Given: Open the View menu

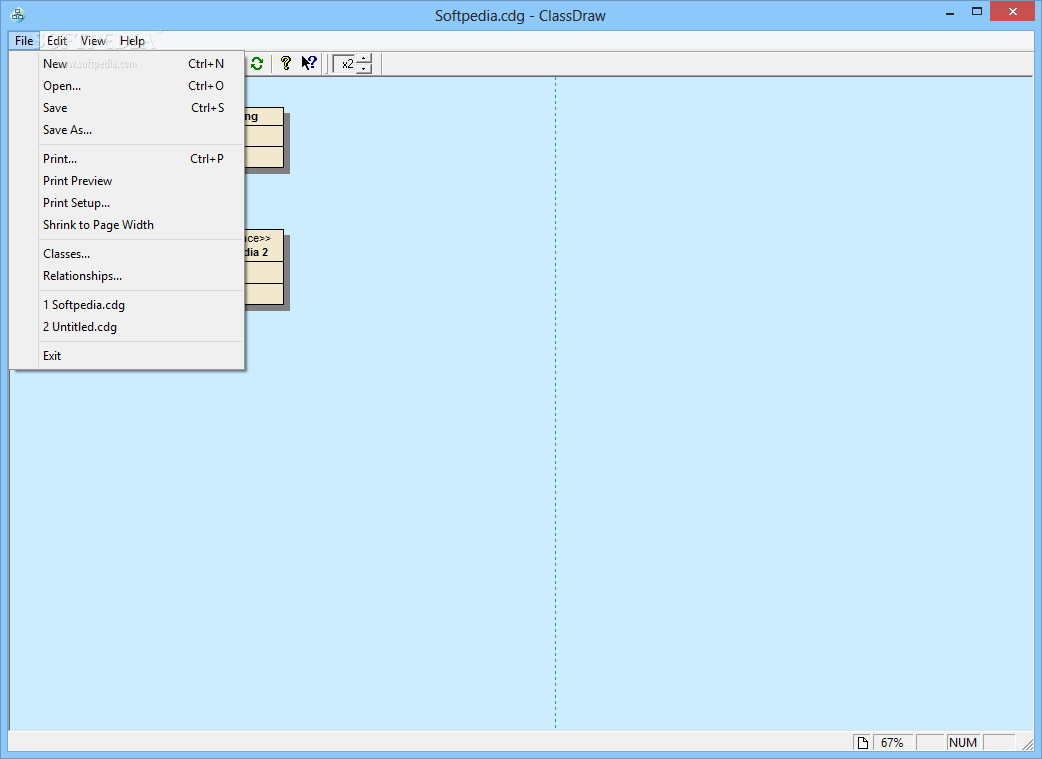Looking at the screenshot, I should [x=93, y=41].
